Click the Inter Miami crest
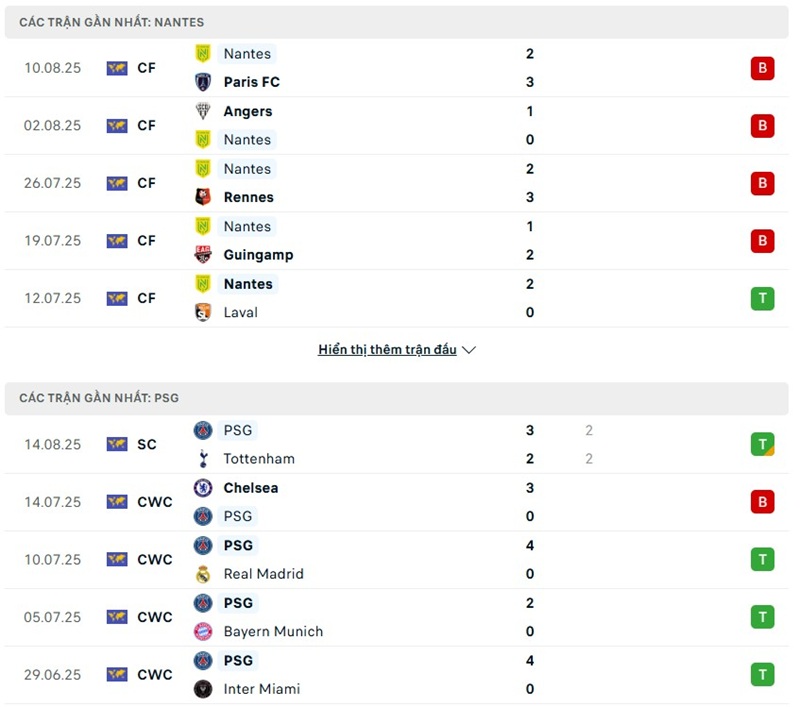This screenshot has width=800, height=707. (203, 689)
